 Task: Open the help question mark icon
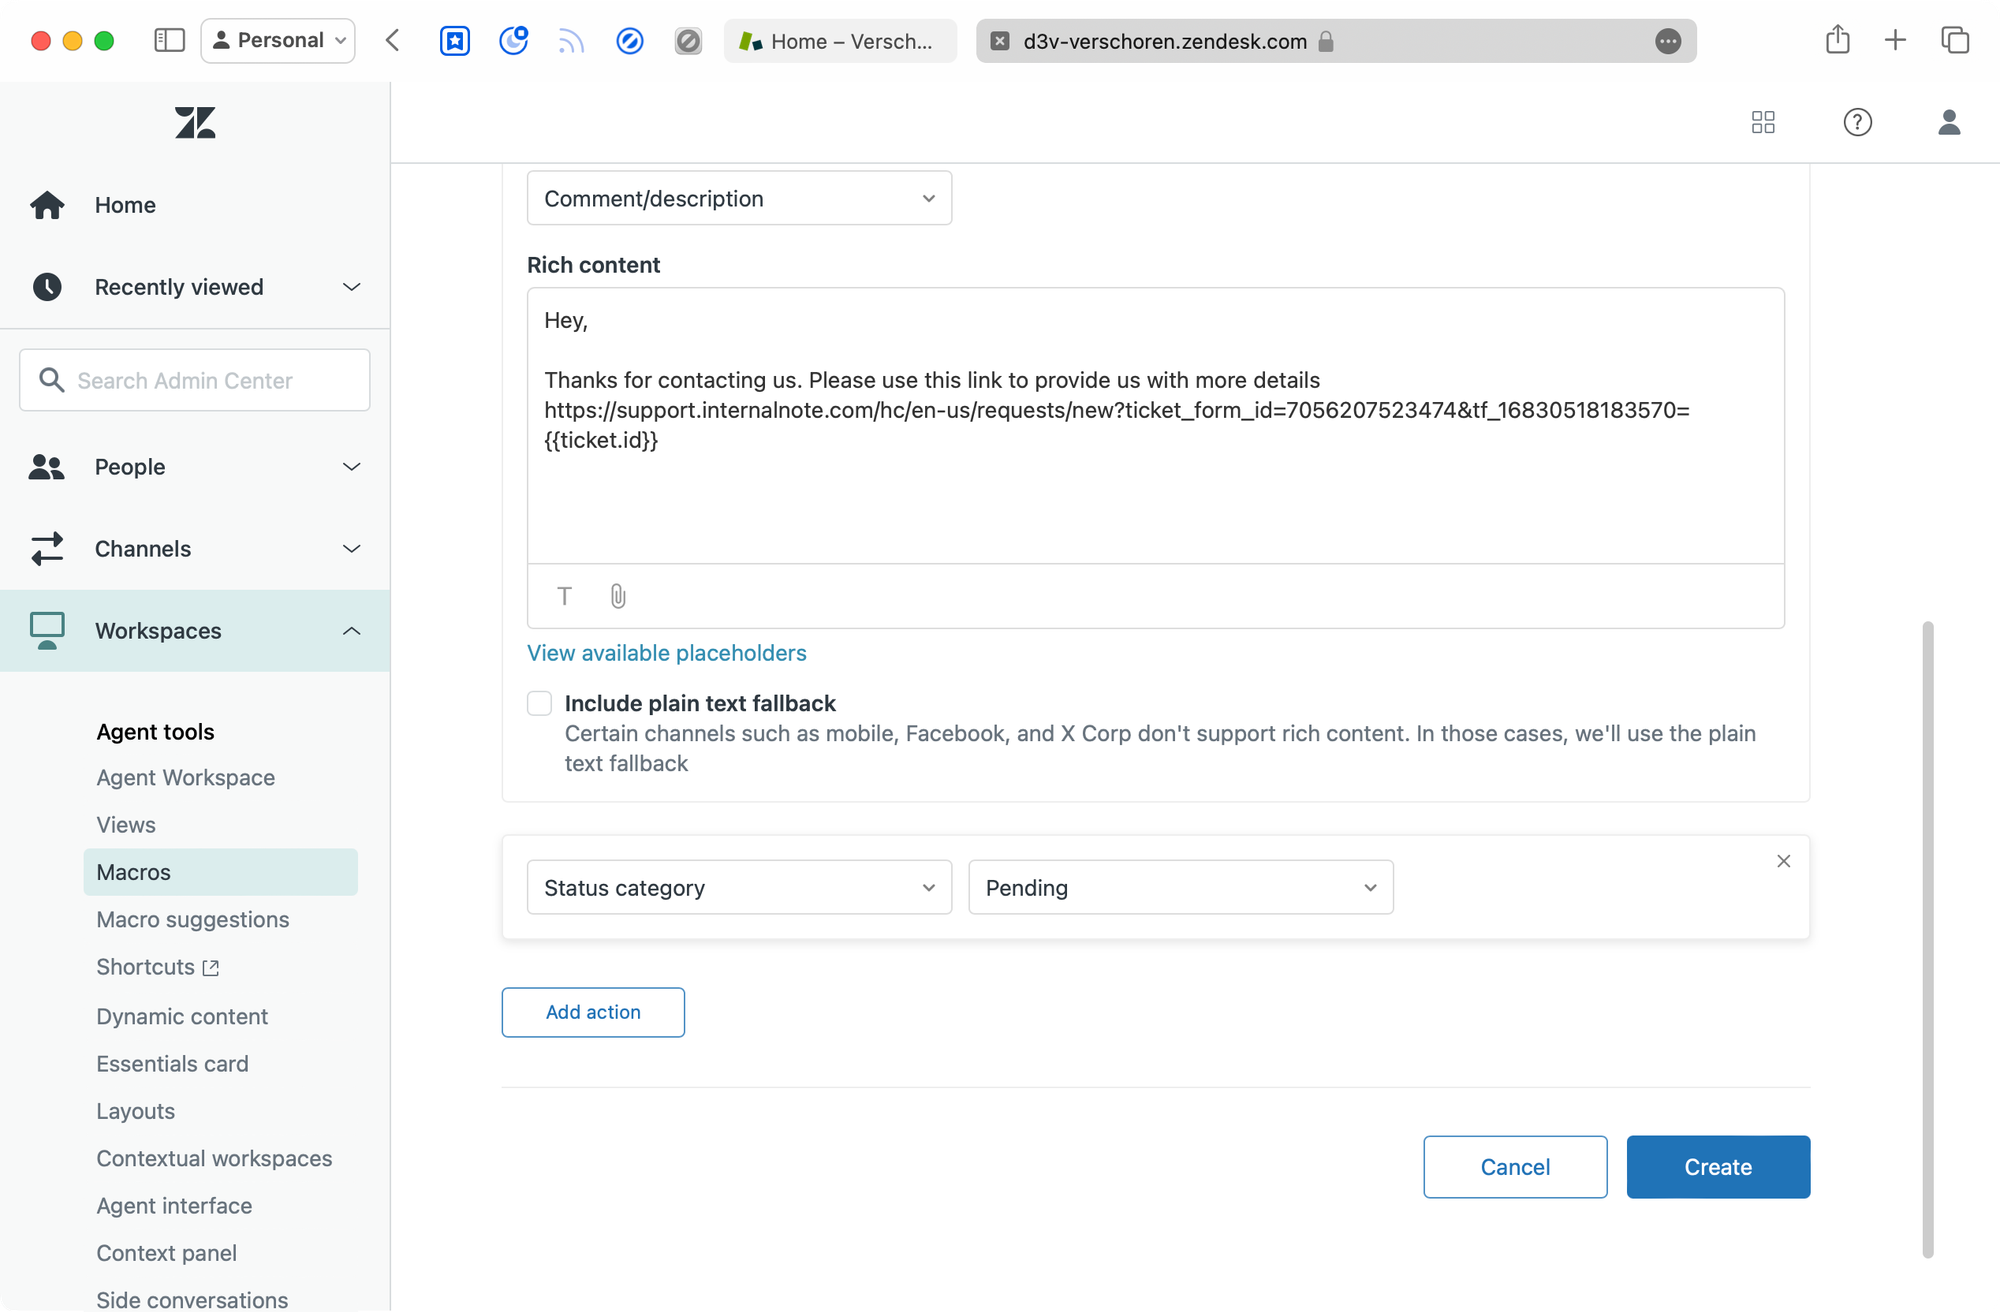coord(1857,122)
